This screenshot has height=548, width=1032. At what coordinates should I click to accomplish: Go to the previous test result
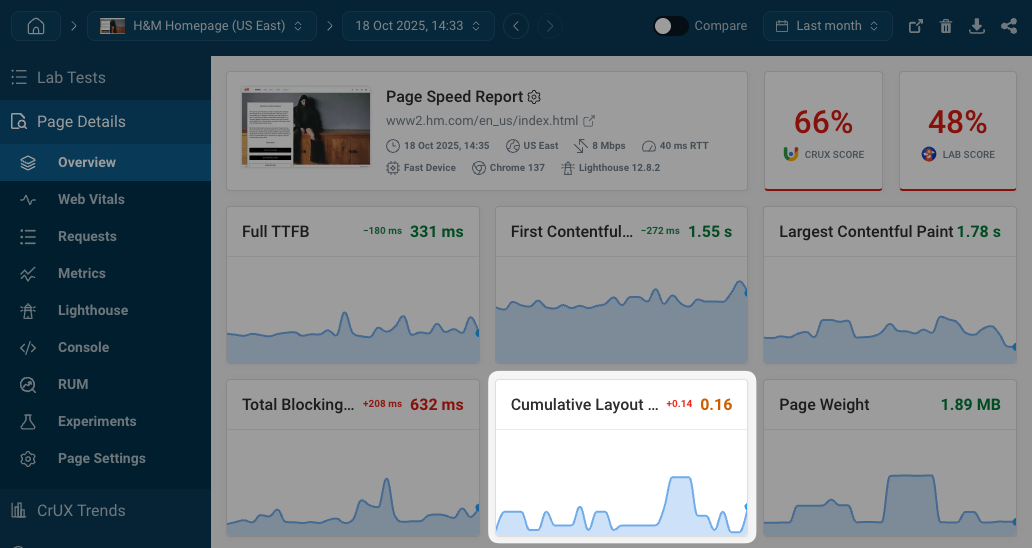[516, 26]
